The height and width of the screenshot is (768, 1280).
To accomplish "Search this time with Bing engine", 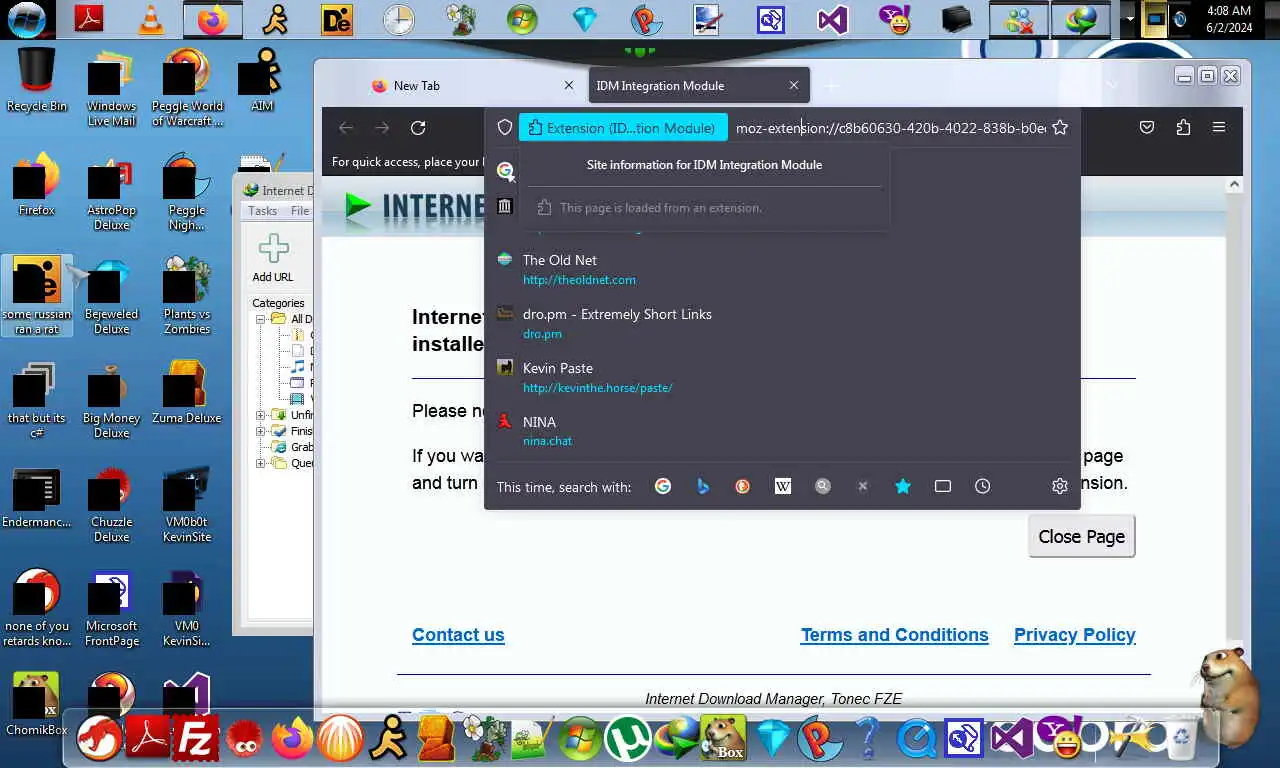I will (x=703, y=486).
